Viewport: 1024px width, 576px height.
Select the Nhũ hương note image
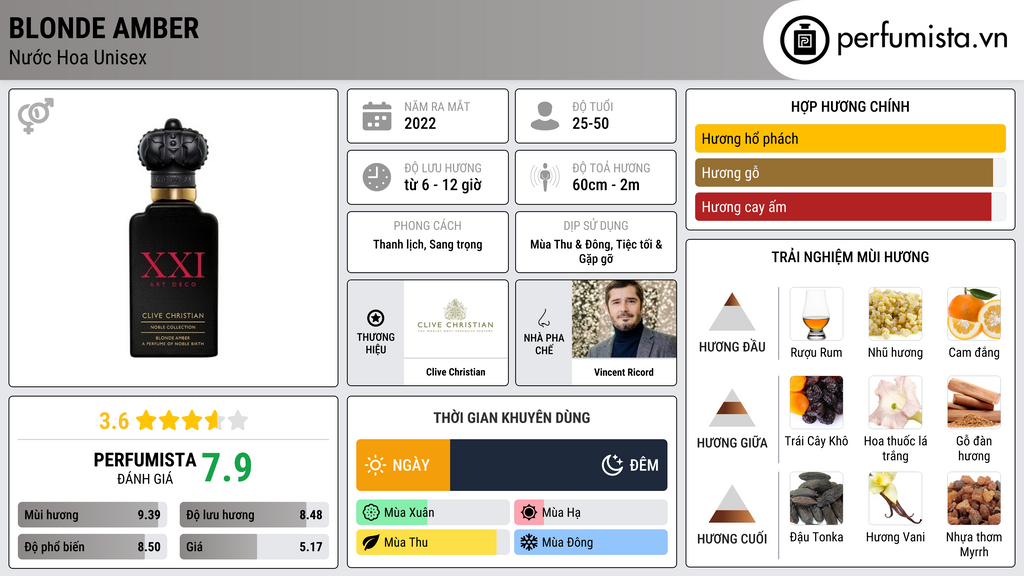click(895, 314)
